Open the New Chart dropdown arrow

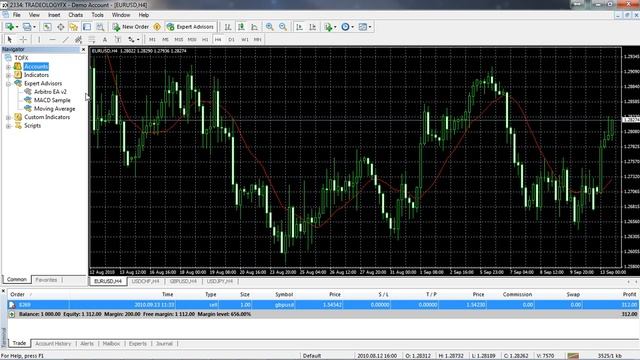click(17, 27)
